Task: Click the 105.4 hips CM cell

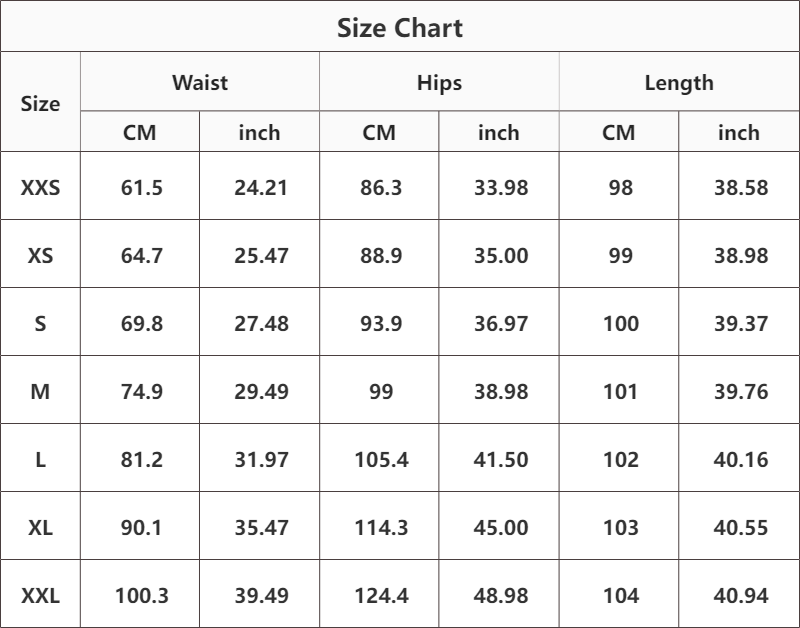Action: (381, 460)
